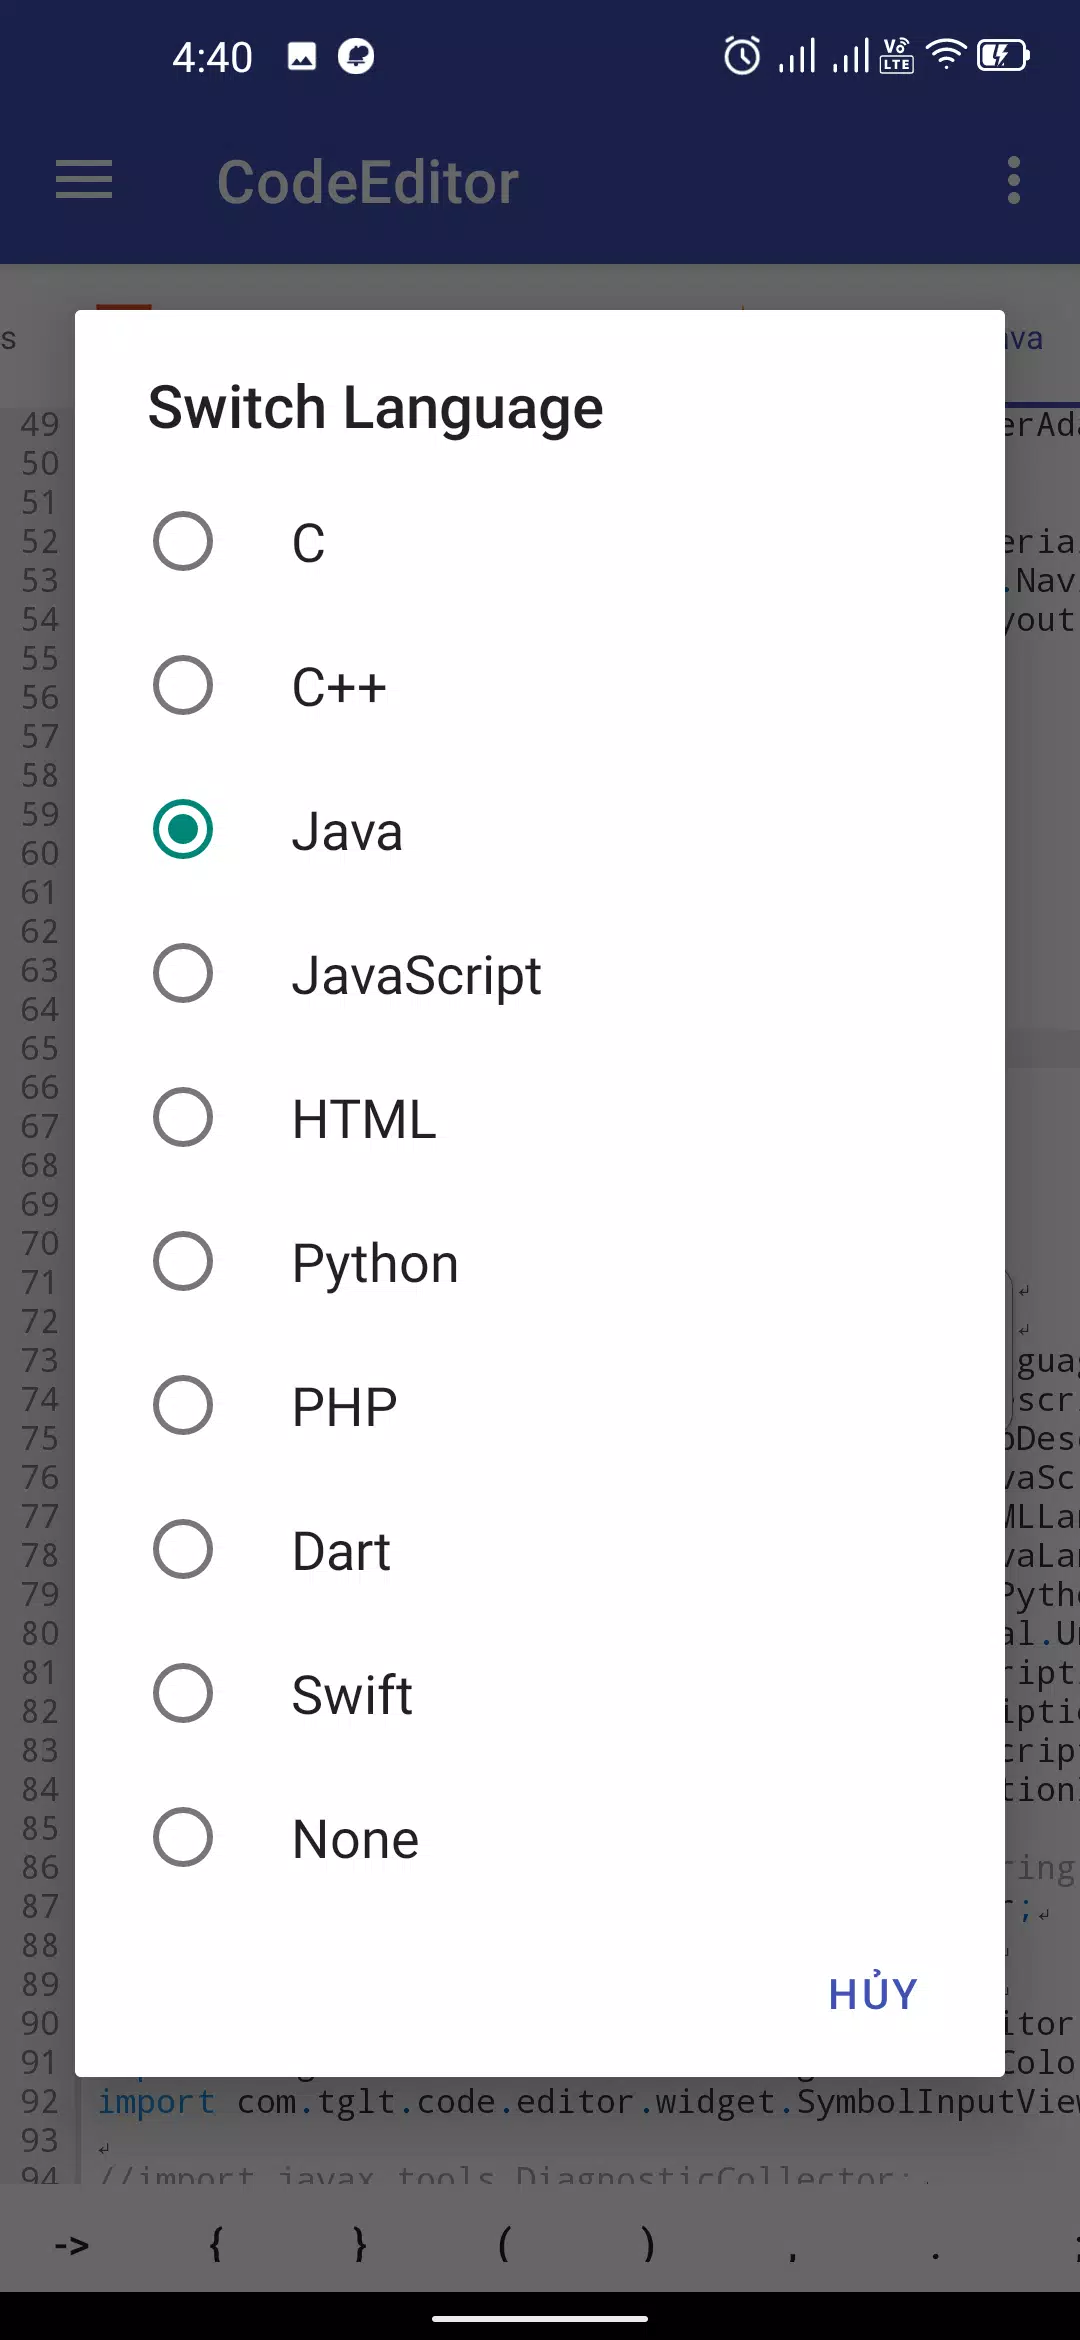Tap the image notification icon

point(302,56)
